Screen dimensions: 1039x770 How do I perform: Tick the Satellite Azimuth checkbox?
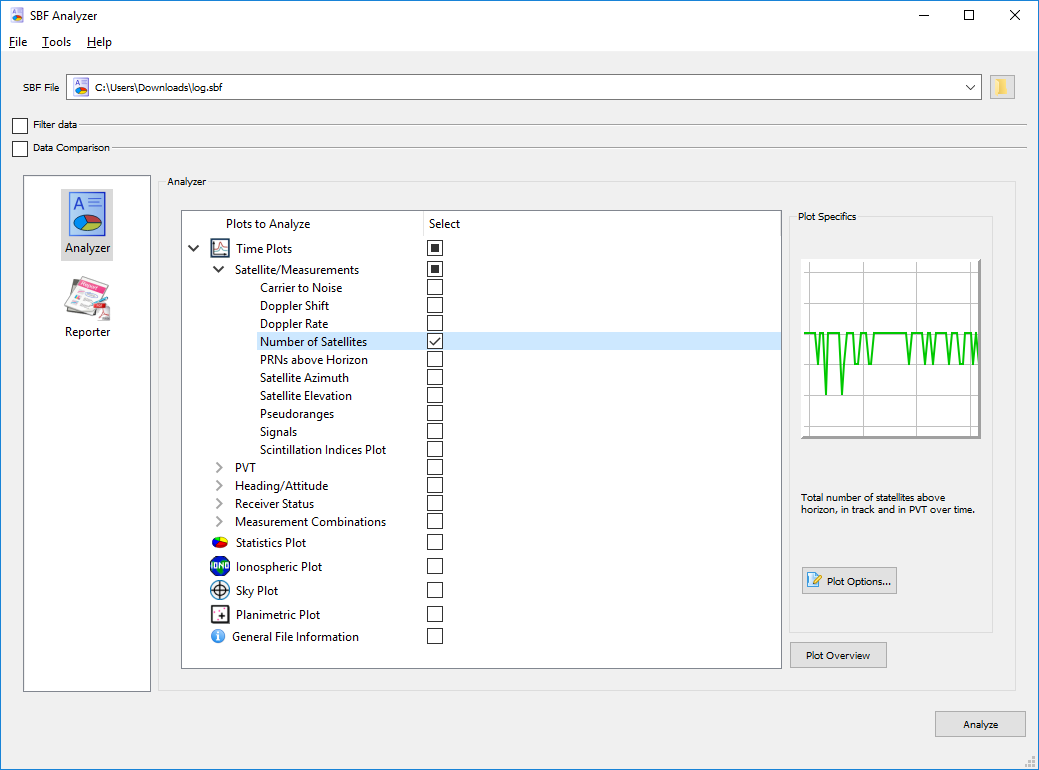pos(435,377)
